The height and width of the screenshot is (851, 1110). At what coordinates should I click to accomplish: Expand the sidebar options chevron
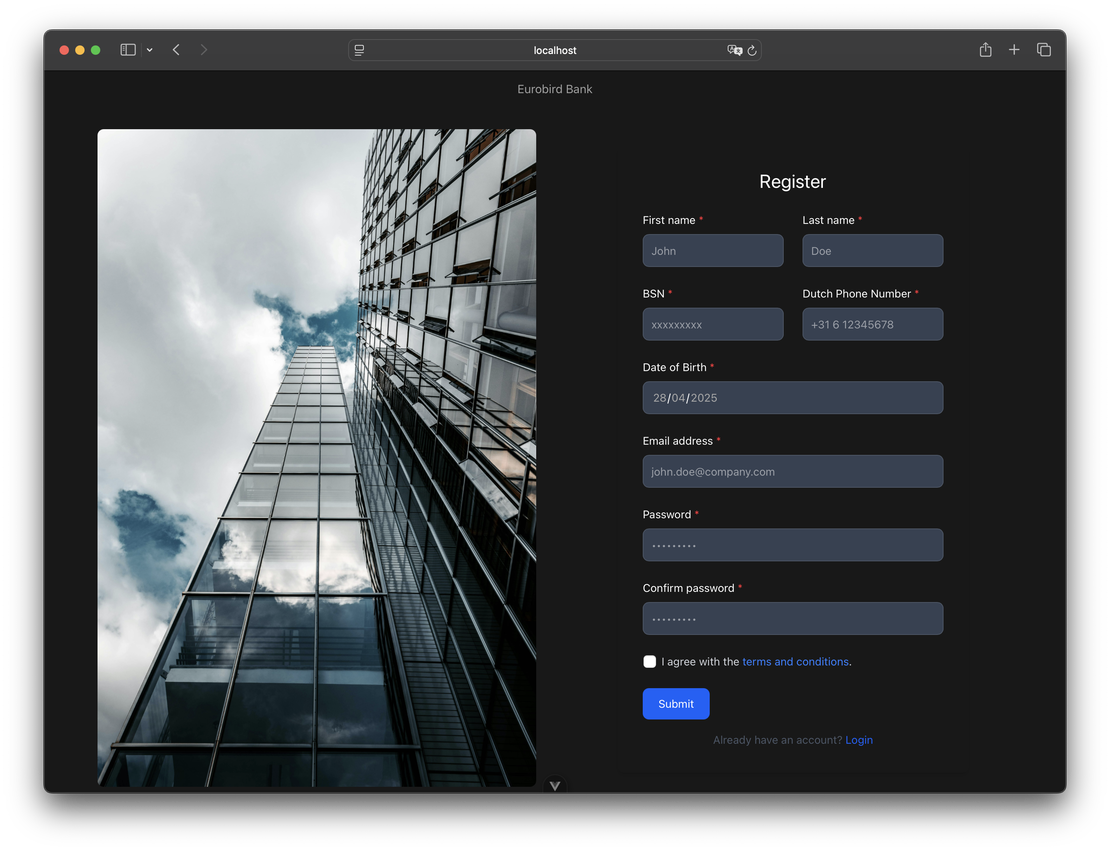149,49
